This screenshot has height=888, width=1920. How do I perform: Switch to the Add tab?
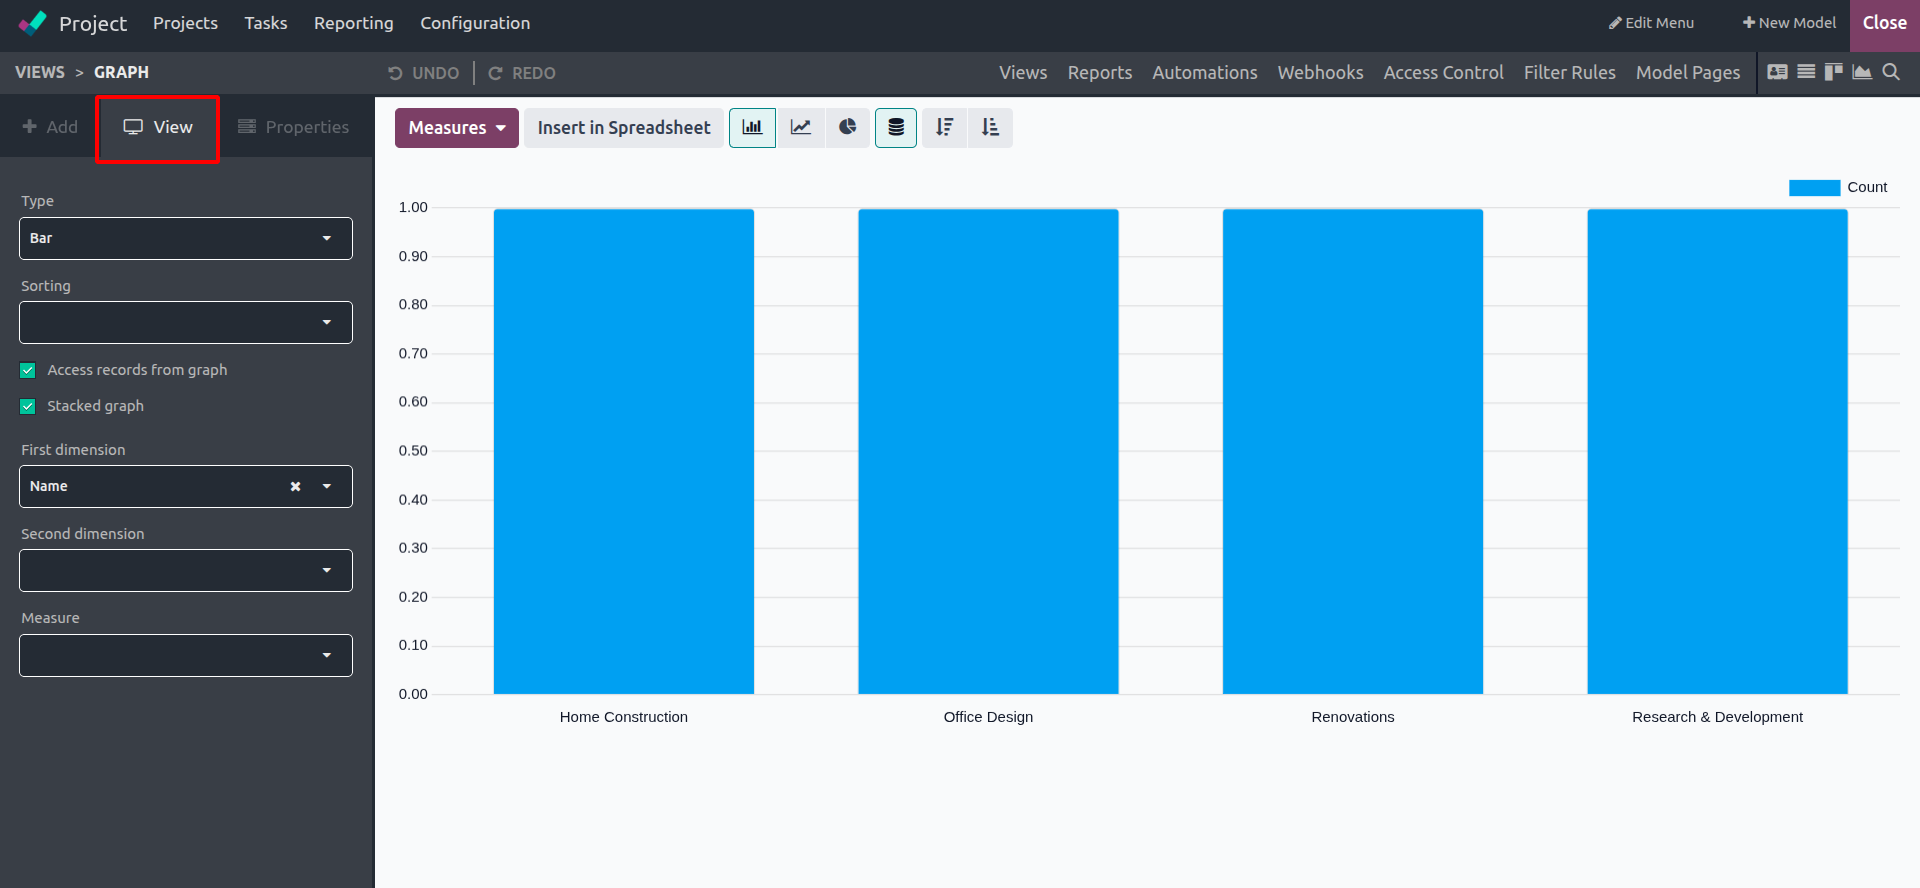tap(50, 127)
